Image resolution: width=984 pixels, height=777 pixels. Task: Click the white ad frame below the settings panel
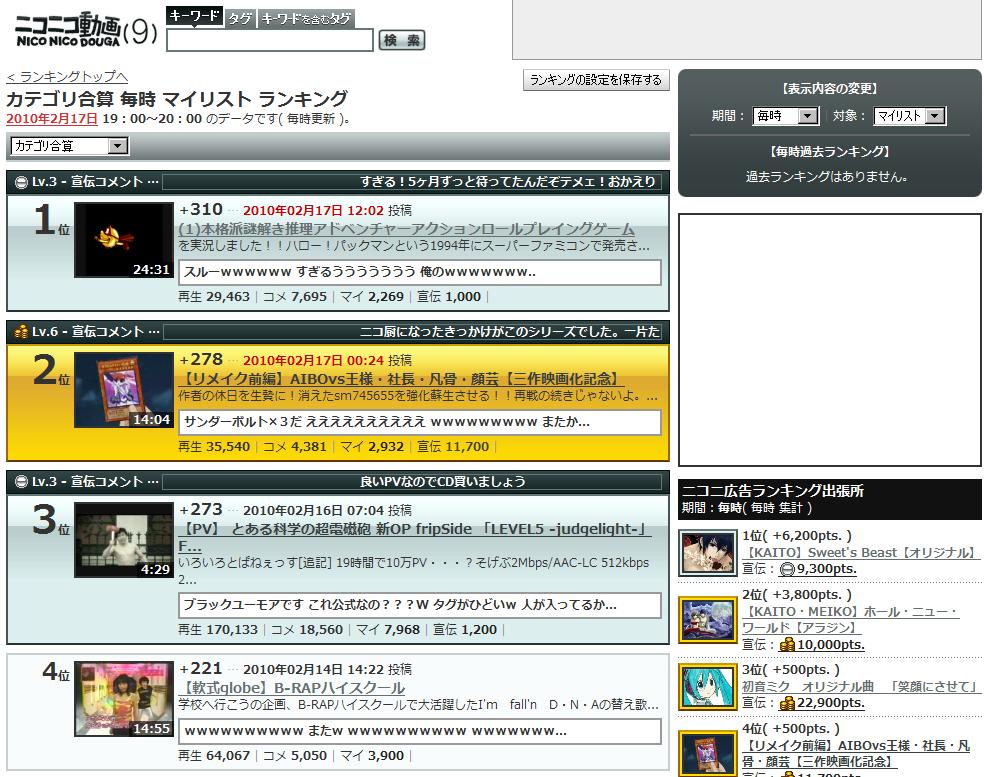point(830,340)
